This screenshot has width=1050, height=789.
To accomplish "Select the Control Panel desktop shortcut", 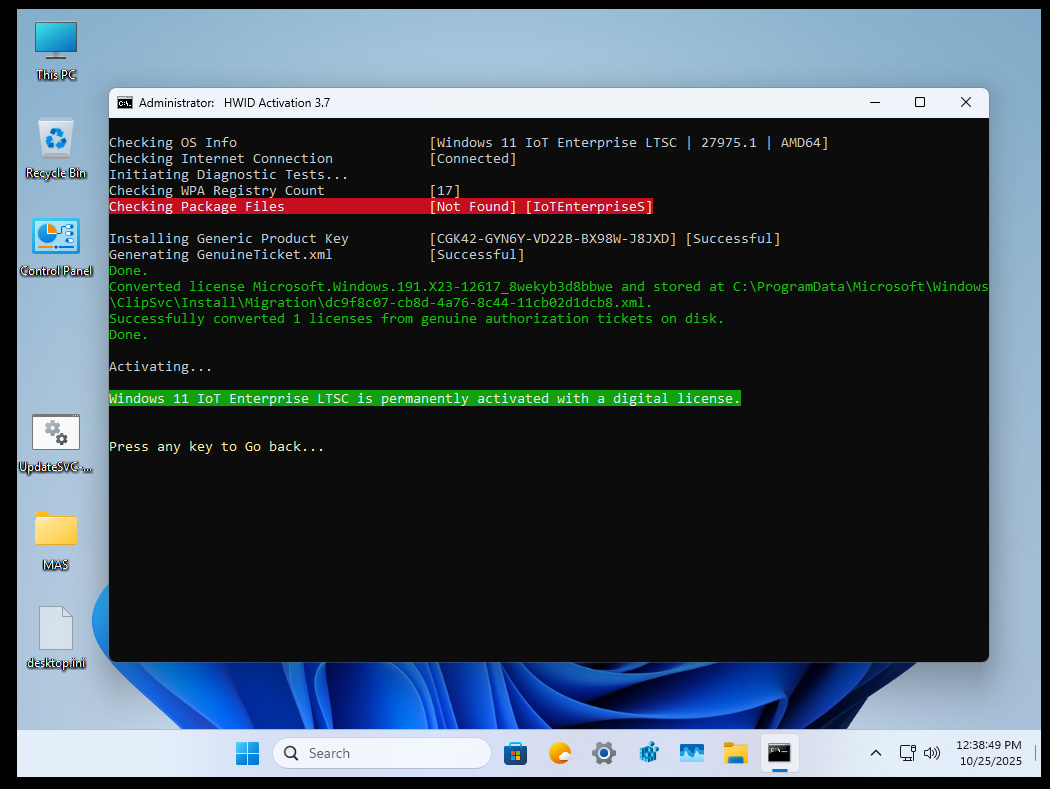I will click(56, 246).
